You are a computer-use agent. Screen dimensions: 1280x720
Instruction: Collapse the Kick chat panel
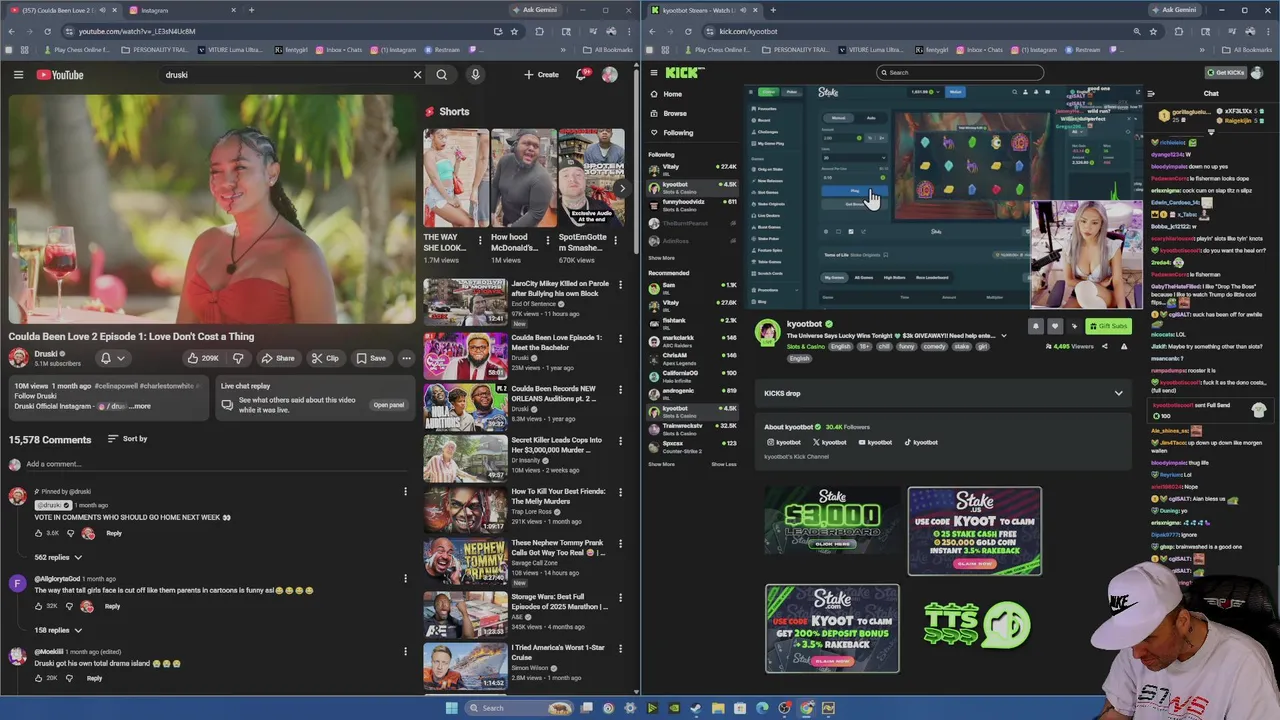1151,94
